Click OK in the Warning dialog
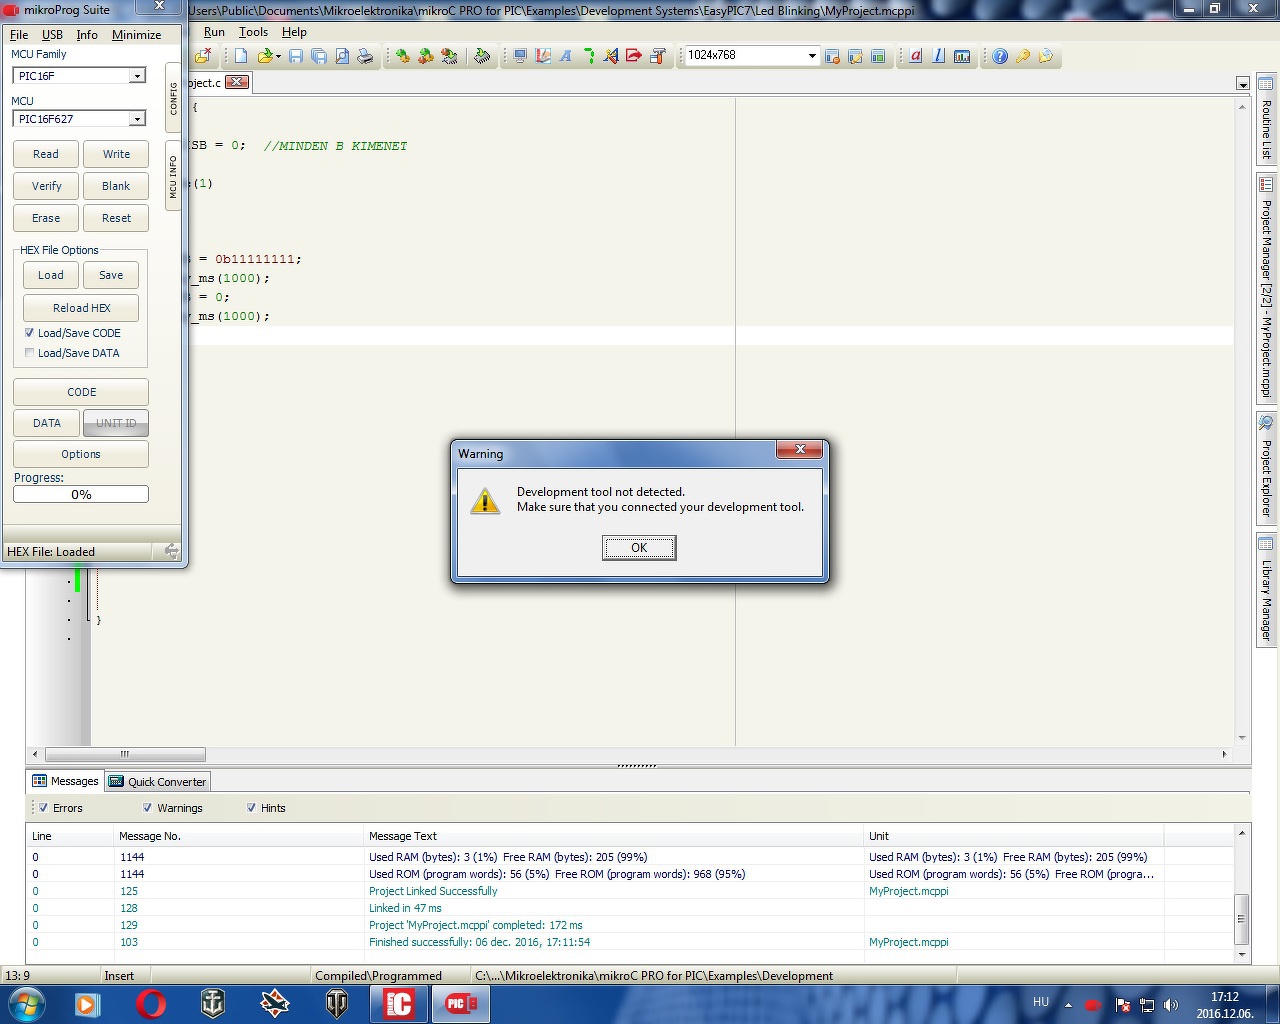This screenshot has height=1024, width=1280. (639, 548)
